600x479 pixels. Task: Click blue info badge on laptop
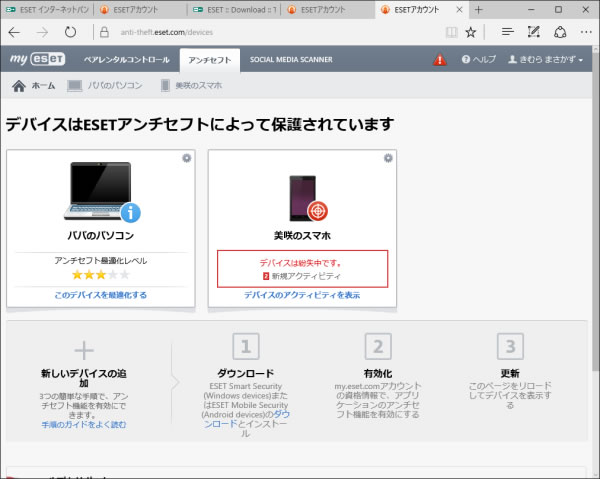coord(130,213)
